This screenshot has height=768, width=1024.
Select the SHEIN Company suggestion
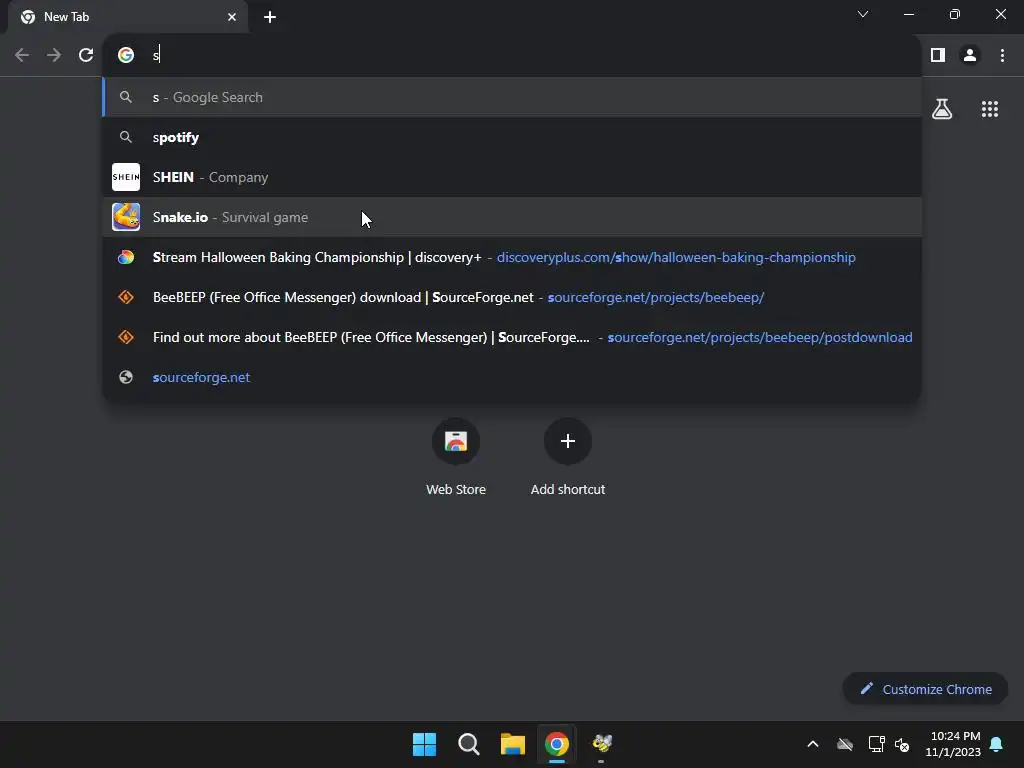click(x=512, y=177)
